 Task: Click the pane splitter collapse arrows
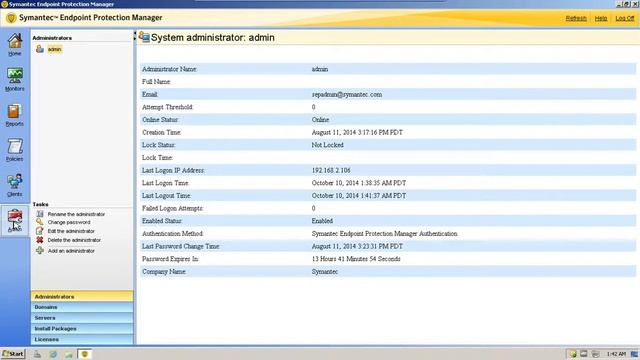point(135,36)
